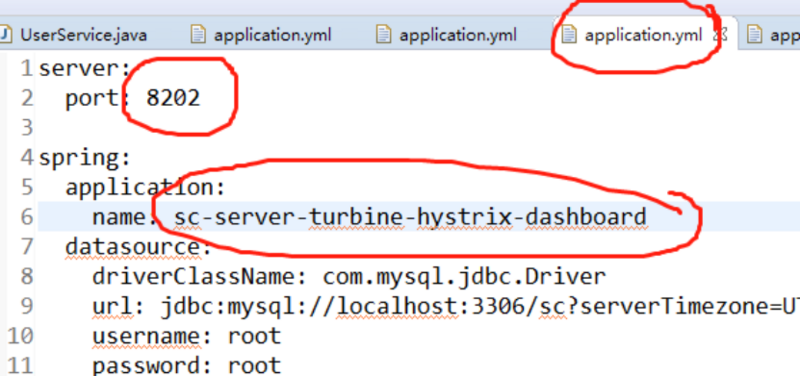The height and width of the screenshot is (376, 800).
Task: Place cursor on the 'port' key
Action: (x=92, y=98)
